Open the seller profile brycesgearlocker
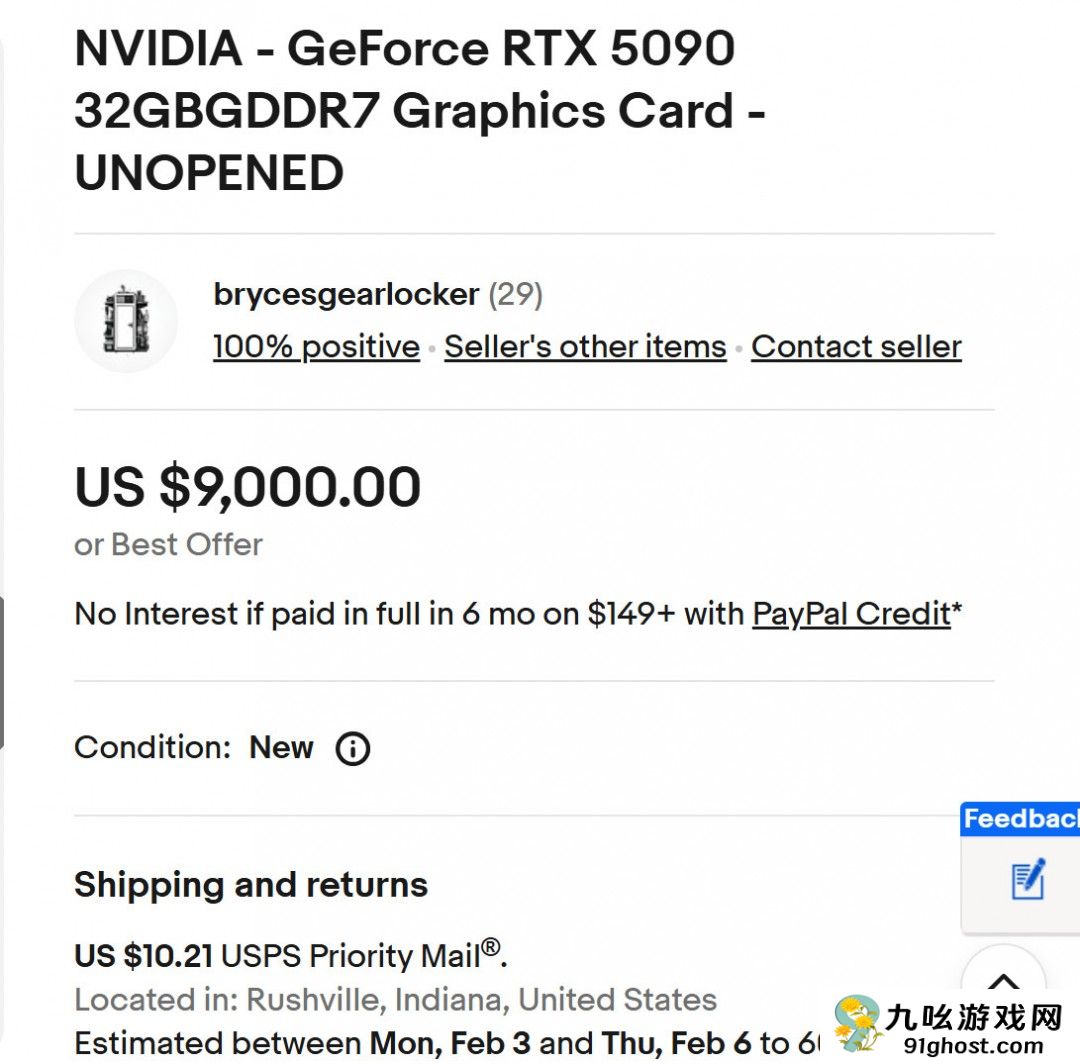The height and width of the screenshot is (1064, 1080). [x=343, y=294]
